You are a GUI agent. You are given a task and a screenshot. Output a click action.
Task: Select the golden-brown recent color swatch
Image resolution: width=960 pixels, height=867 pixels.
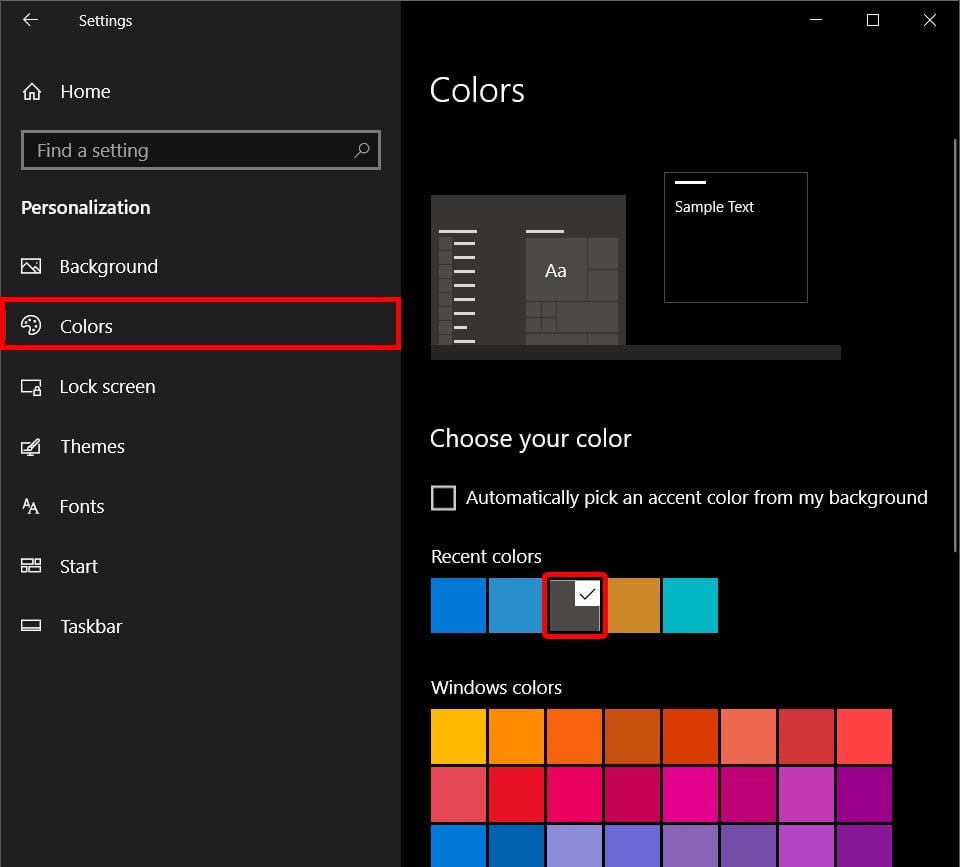[x=632, y=606]
